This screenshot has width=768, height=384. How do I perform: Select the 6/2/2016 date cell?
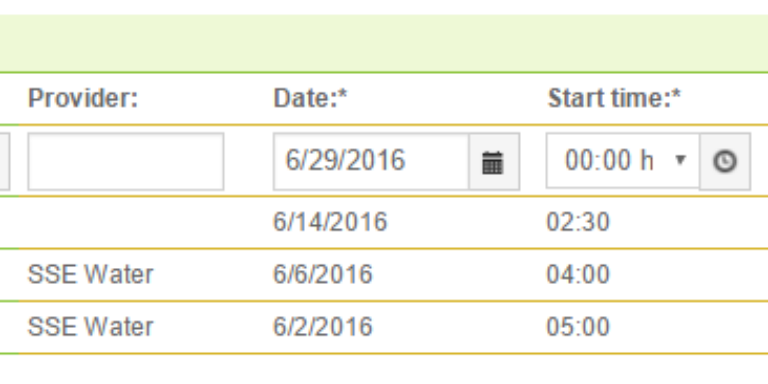point(323,327)
